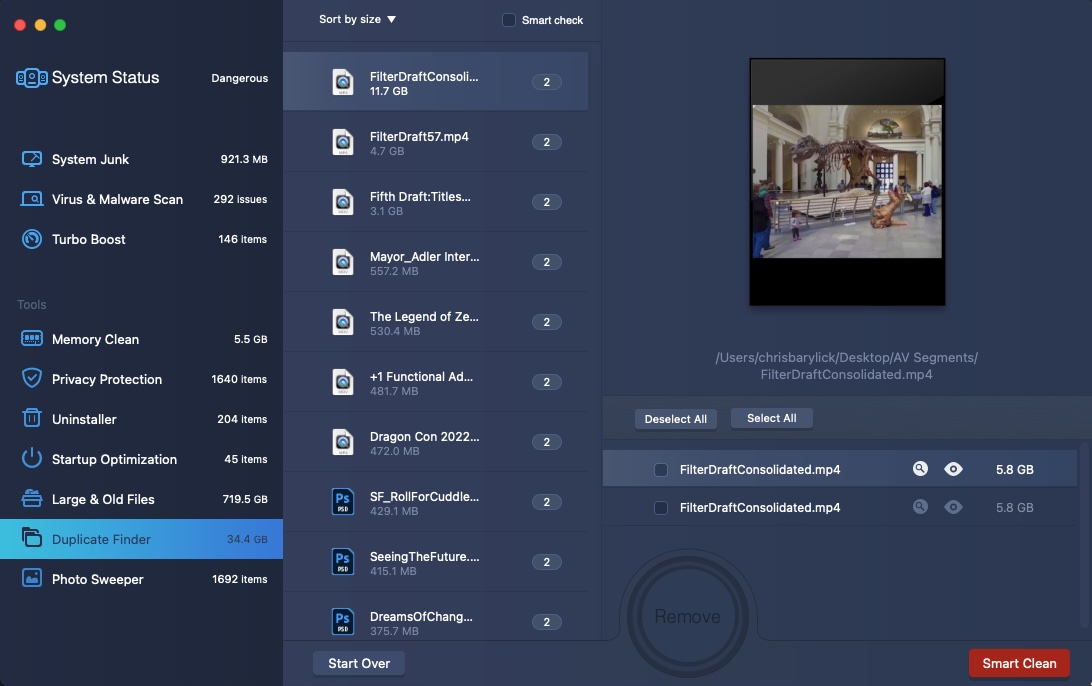Screen dimensions: 1092x686
Task: Preview second FilterDraftConsolidated.mp4 with eye icon
Action: coord(953,507)
